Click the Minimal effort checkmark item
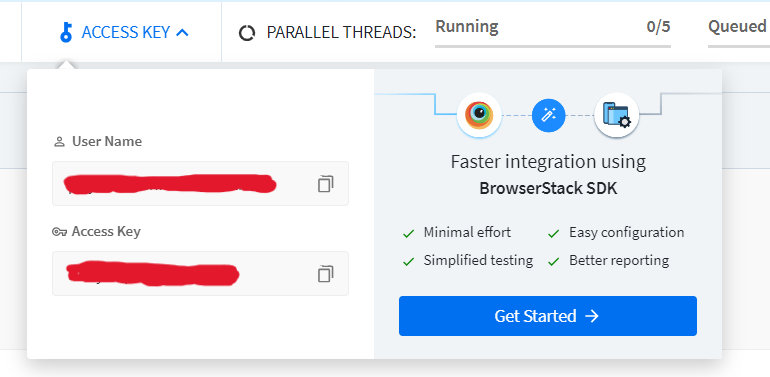This screenshot has height=377, width=770. [x=457, y=232]
